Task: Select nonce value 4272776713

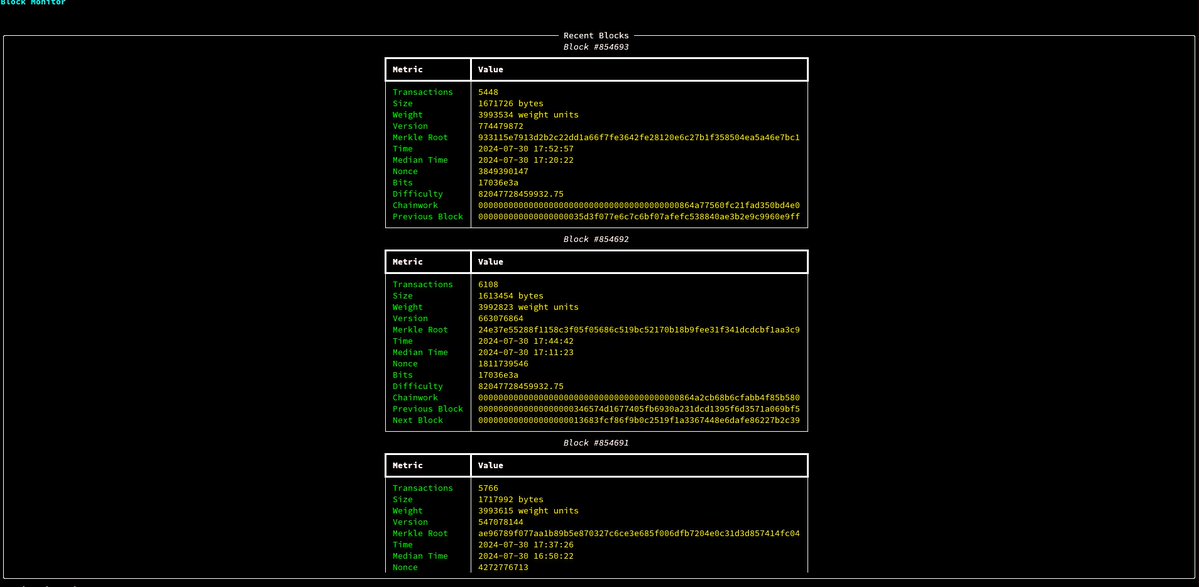Action: [503, 567]
